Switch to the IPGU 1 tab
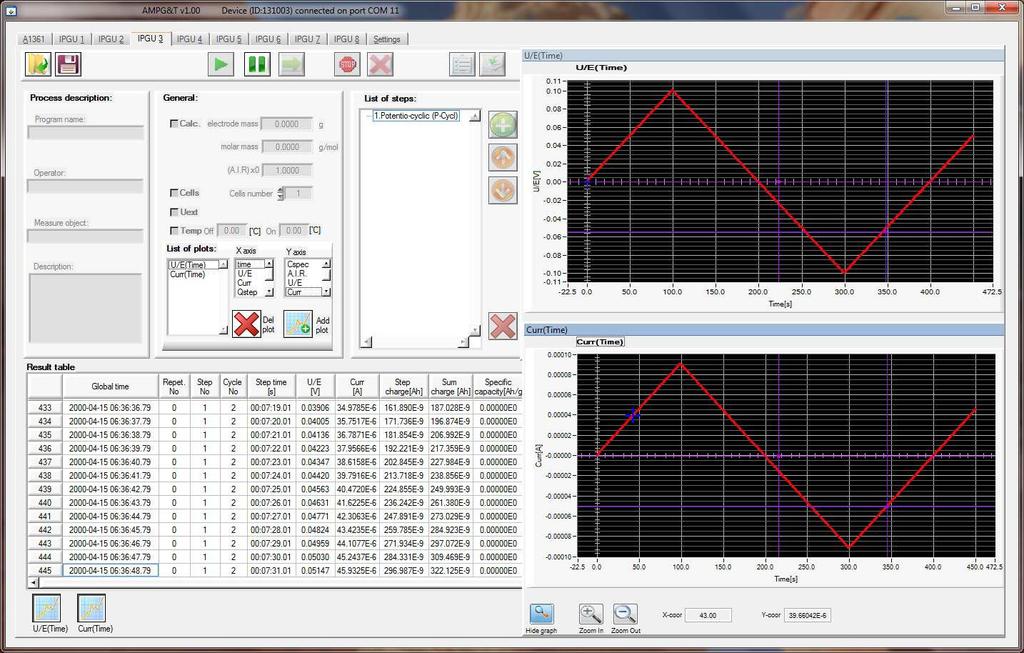The image size is (1024, 653). click(71, 39)
